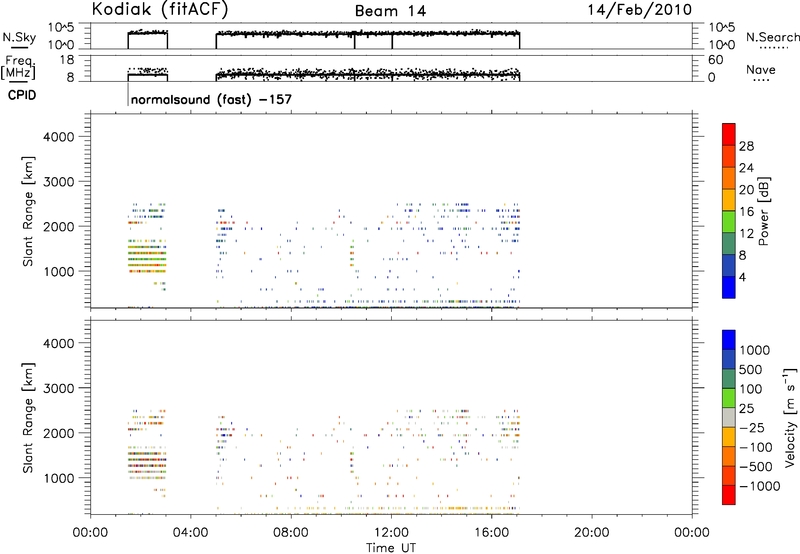Click the 'Kodiak (fitACF)' title text
The image size is (800, 554).
160,10
